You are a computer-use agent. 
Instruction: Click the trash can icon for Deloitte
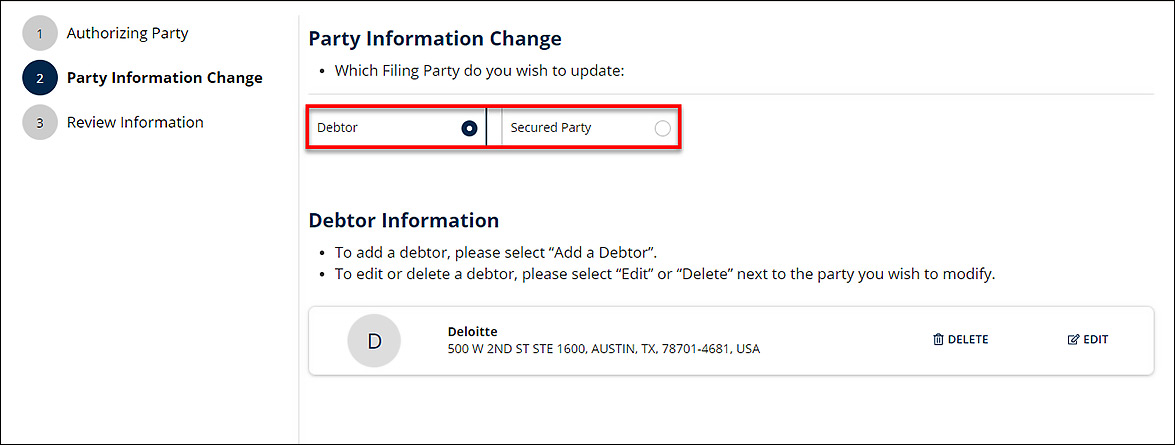[x=938, y=339]
